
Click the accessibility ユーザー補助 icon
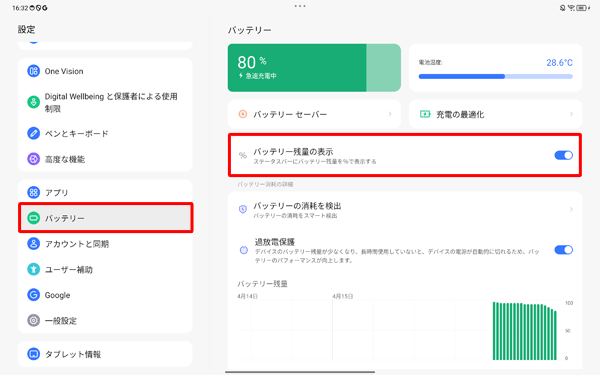[x=33, y=269]
